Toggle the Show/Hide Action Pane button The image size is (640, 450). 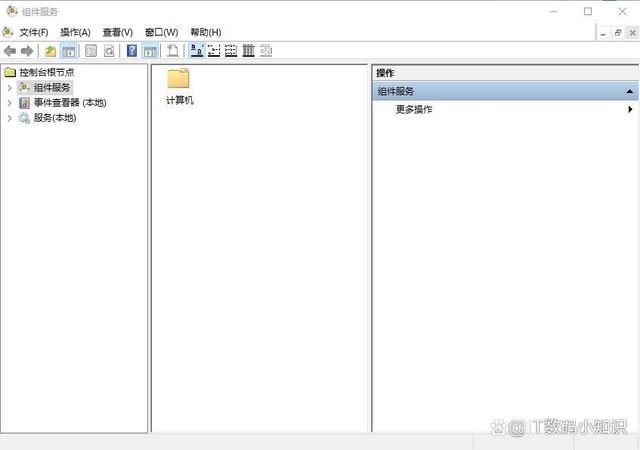click(x=150, y=51)
